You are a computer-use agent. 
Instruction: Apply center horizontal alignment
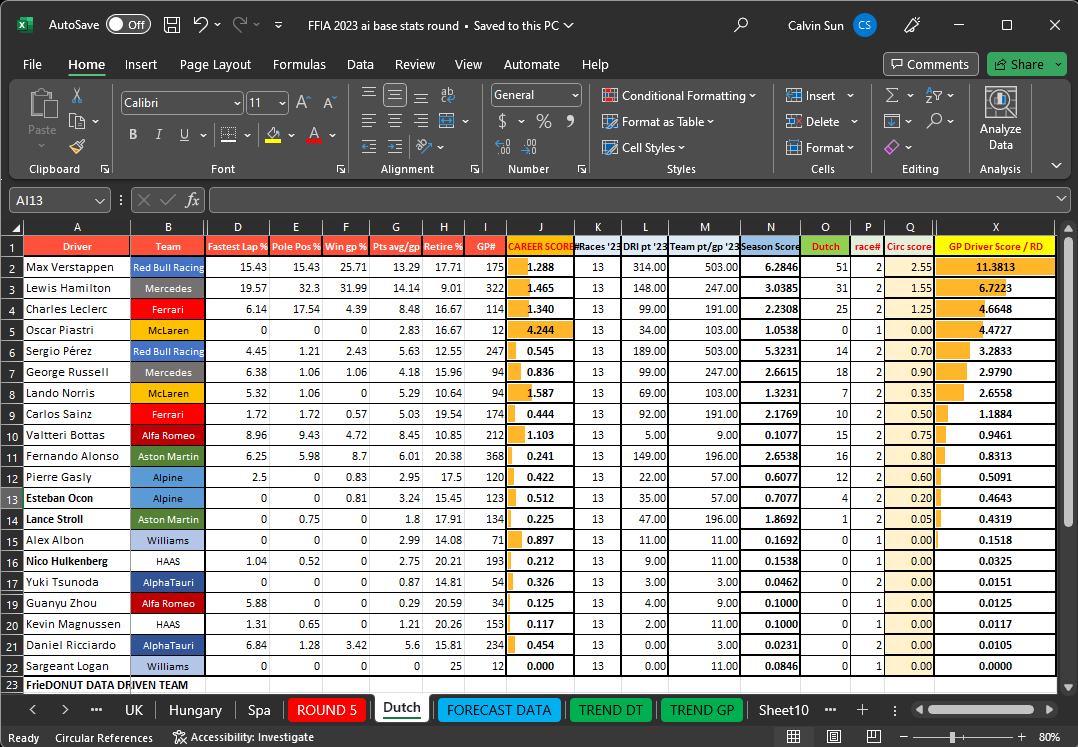coord(395,121)
